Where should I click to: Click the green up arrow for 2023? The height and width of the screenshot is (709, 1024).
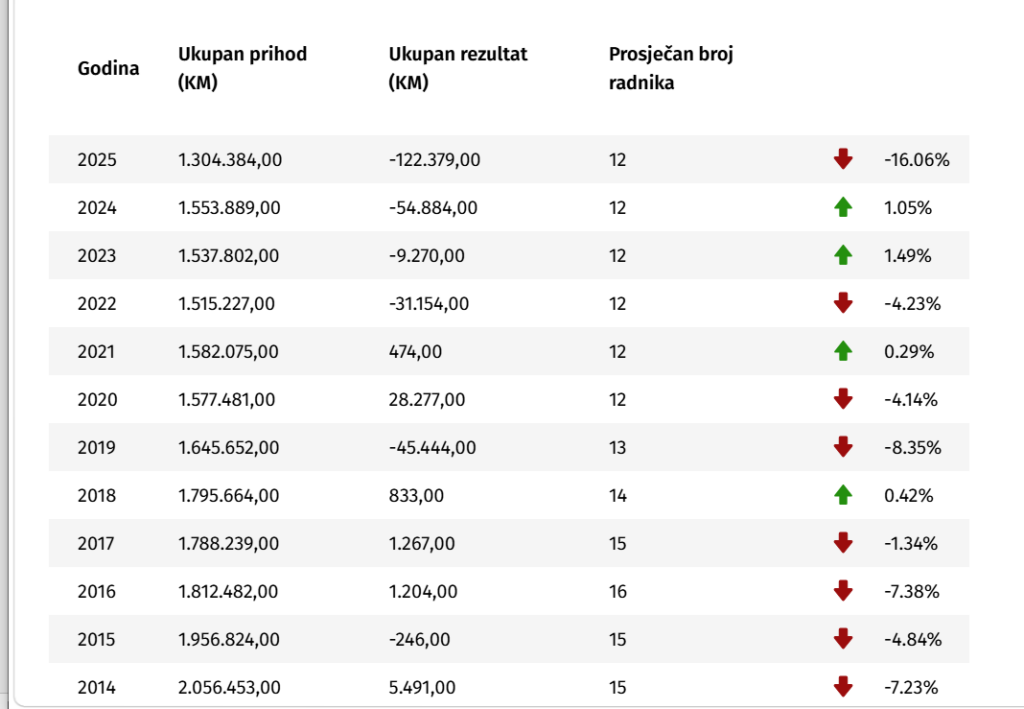tap(843, 255)
